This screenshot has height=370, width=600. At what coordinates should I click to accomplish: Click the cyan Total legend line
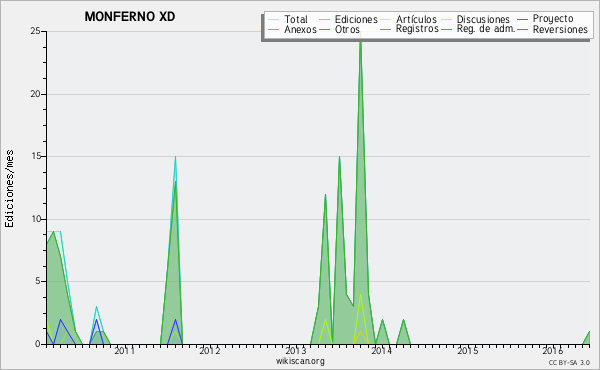point(274,19)
